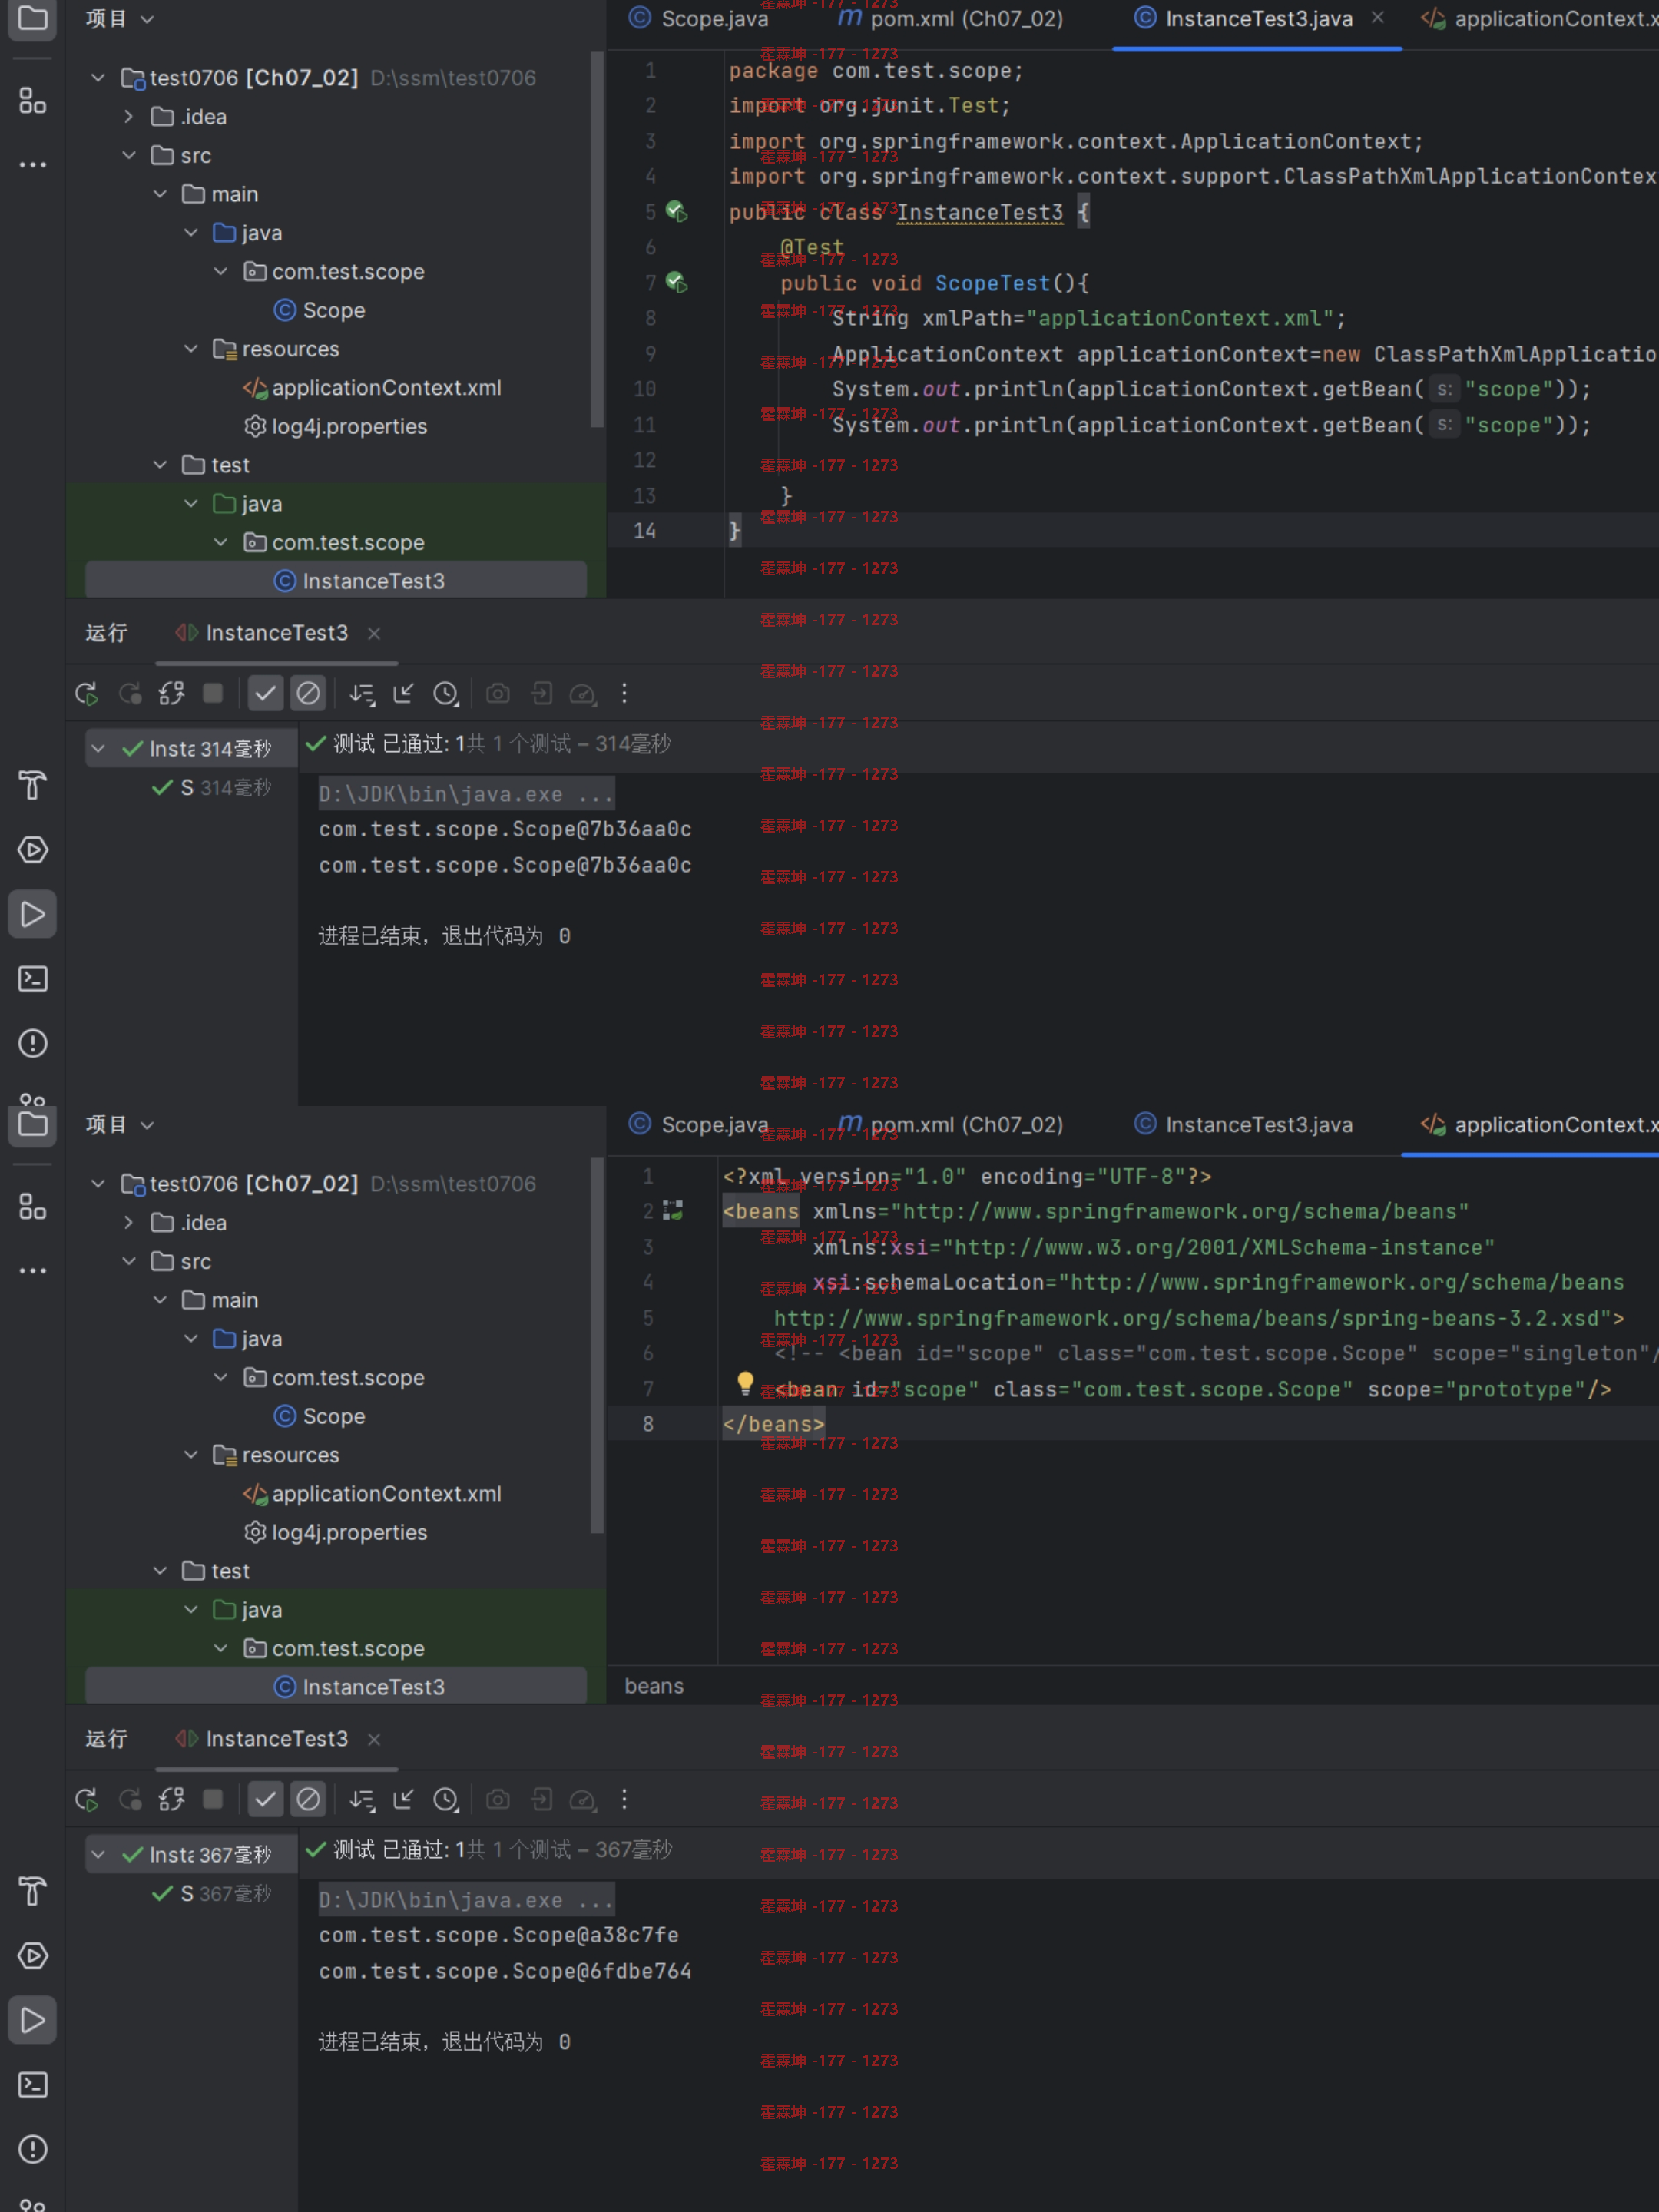Open Structure tool window in upper screenshot sidebar
The width and height of the screenshot is (1659, 2212).
tap(33, 101)
